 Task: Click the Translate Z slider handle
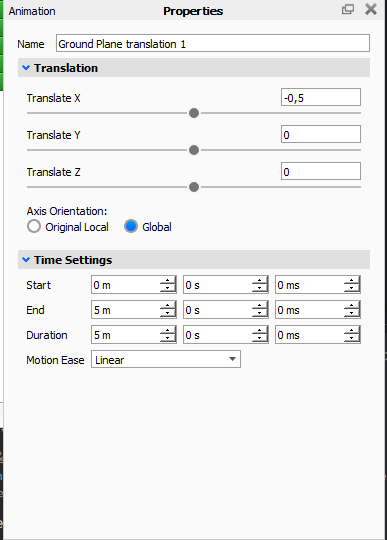point(194,187)
